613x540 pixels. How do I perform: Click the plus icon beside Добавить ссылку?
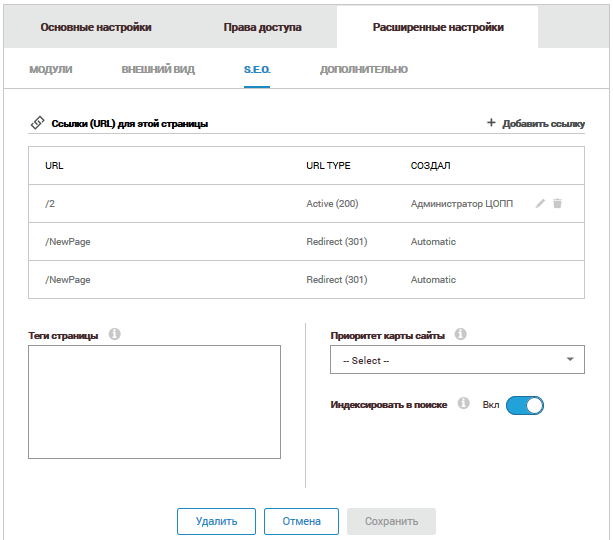pyautogui.click(x=491, y=123)
